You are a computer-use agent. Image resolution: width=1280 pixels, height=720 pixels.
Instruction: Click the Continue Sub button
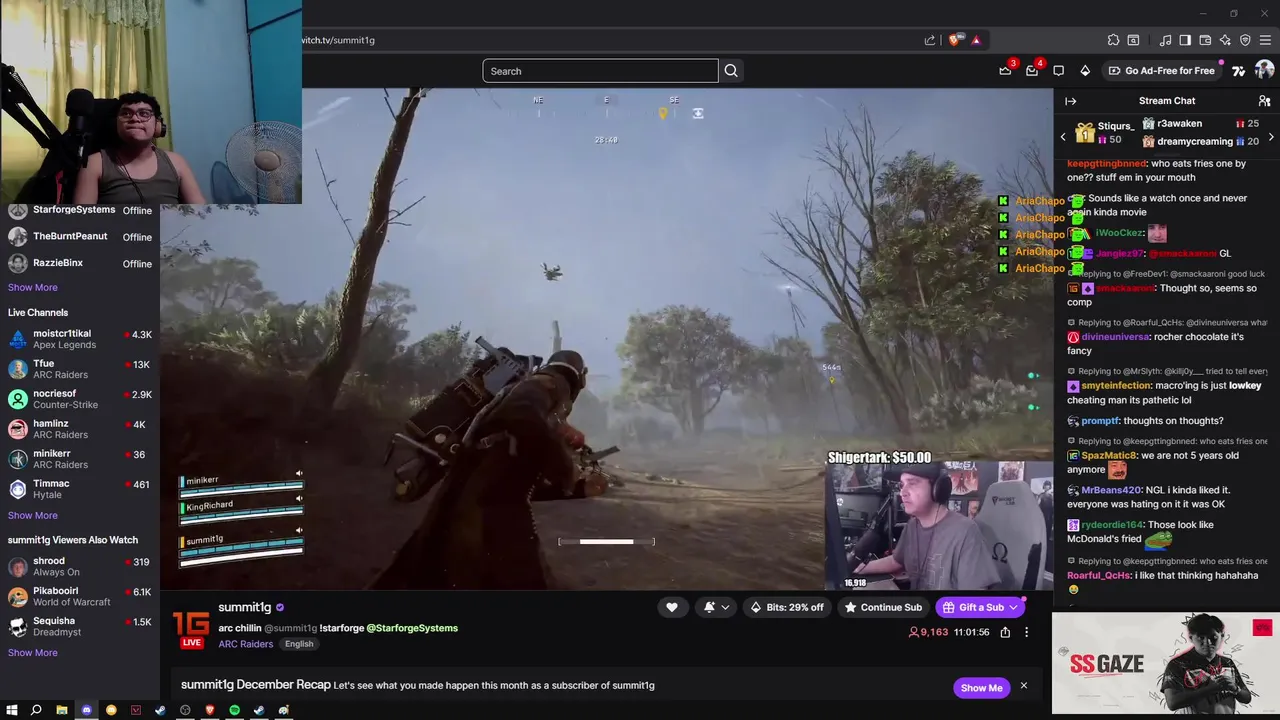coord(883,607)
